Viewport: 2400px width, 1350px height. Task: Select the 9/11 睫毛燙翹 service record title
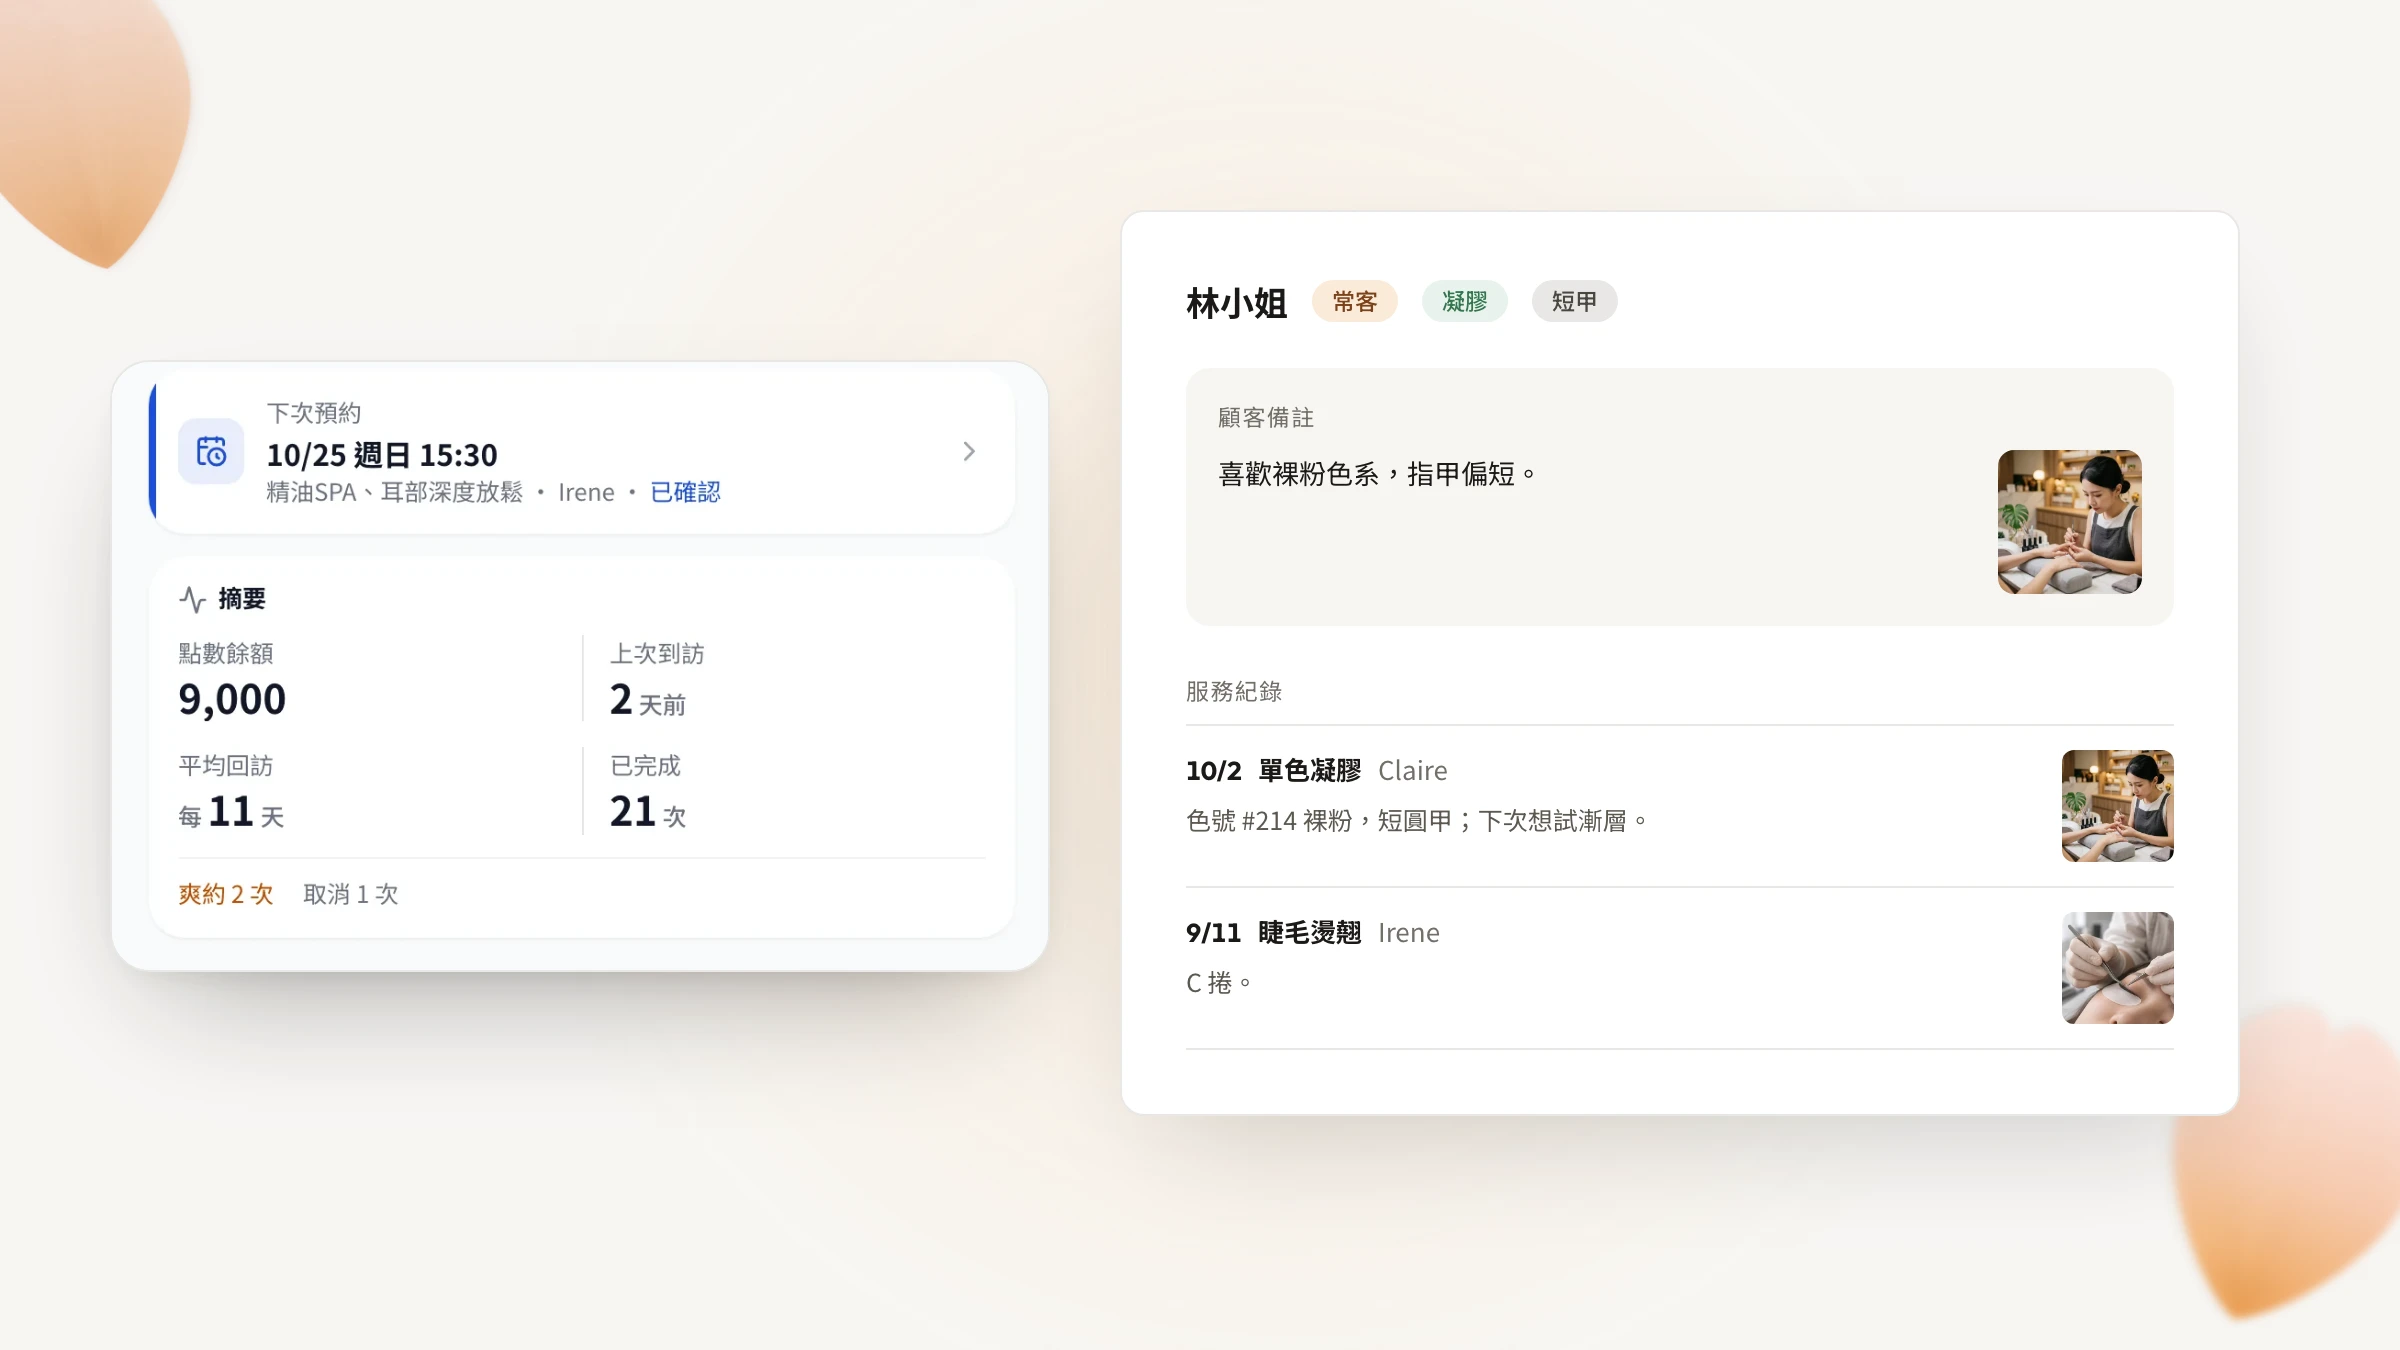[x=1273, y=932]
